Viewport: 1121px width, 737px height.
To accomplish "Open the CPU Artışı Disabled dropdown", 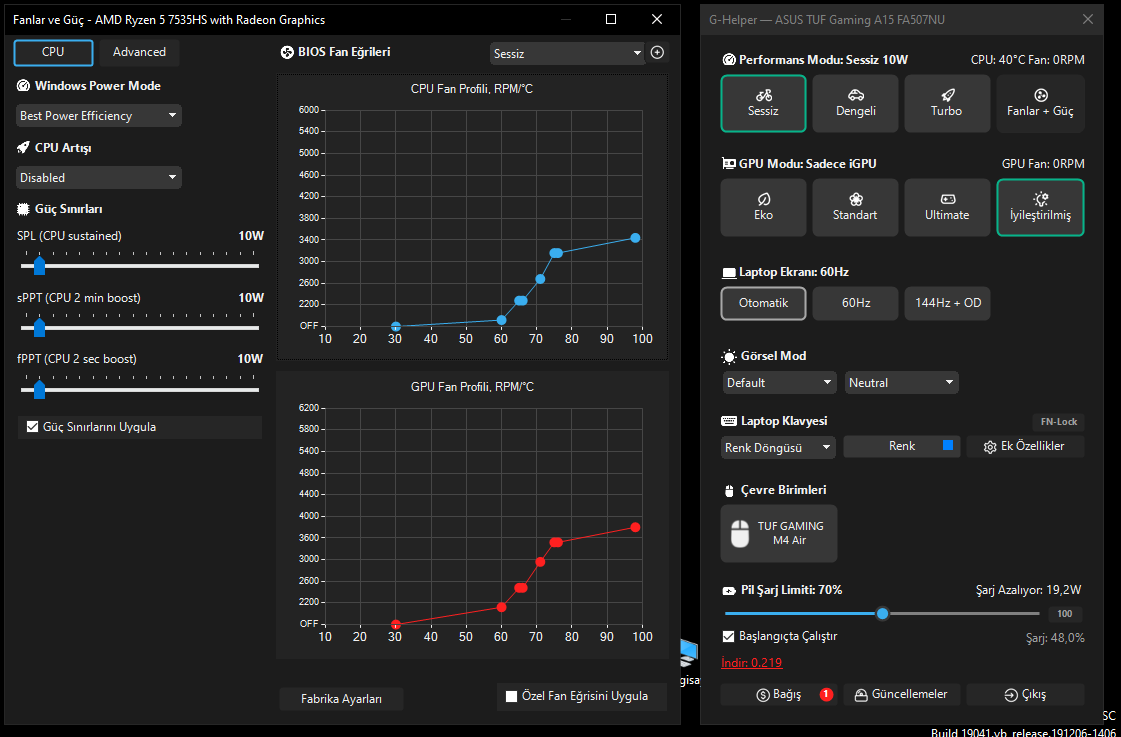I will coord(99,177).
